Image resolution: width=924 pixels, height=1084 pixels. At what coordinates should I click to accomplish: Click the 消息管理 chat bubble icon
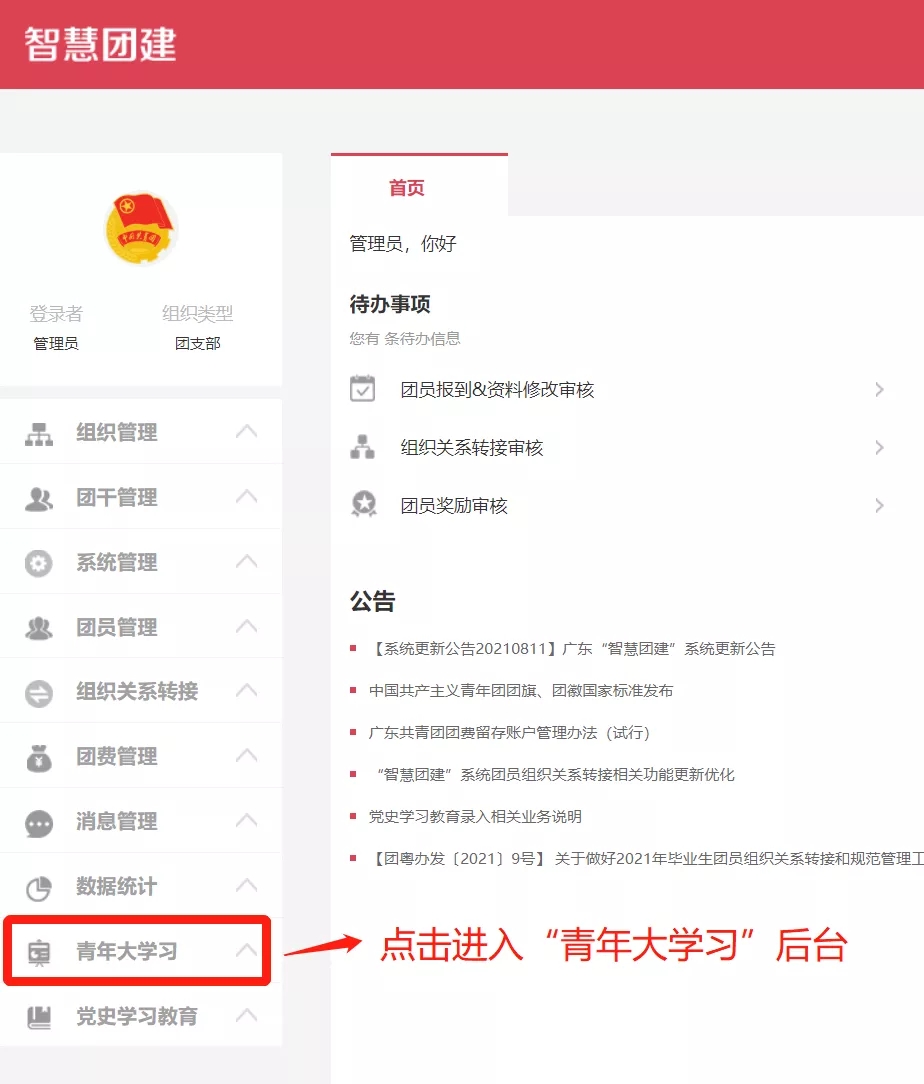[x=39, y=823]
